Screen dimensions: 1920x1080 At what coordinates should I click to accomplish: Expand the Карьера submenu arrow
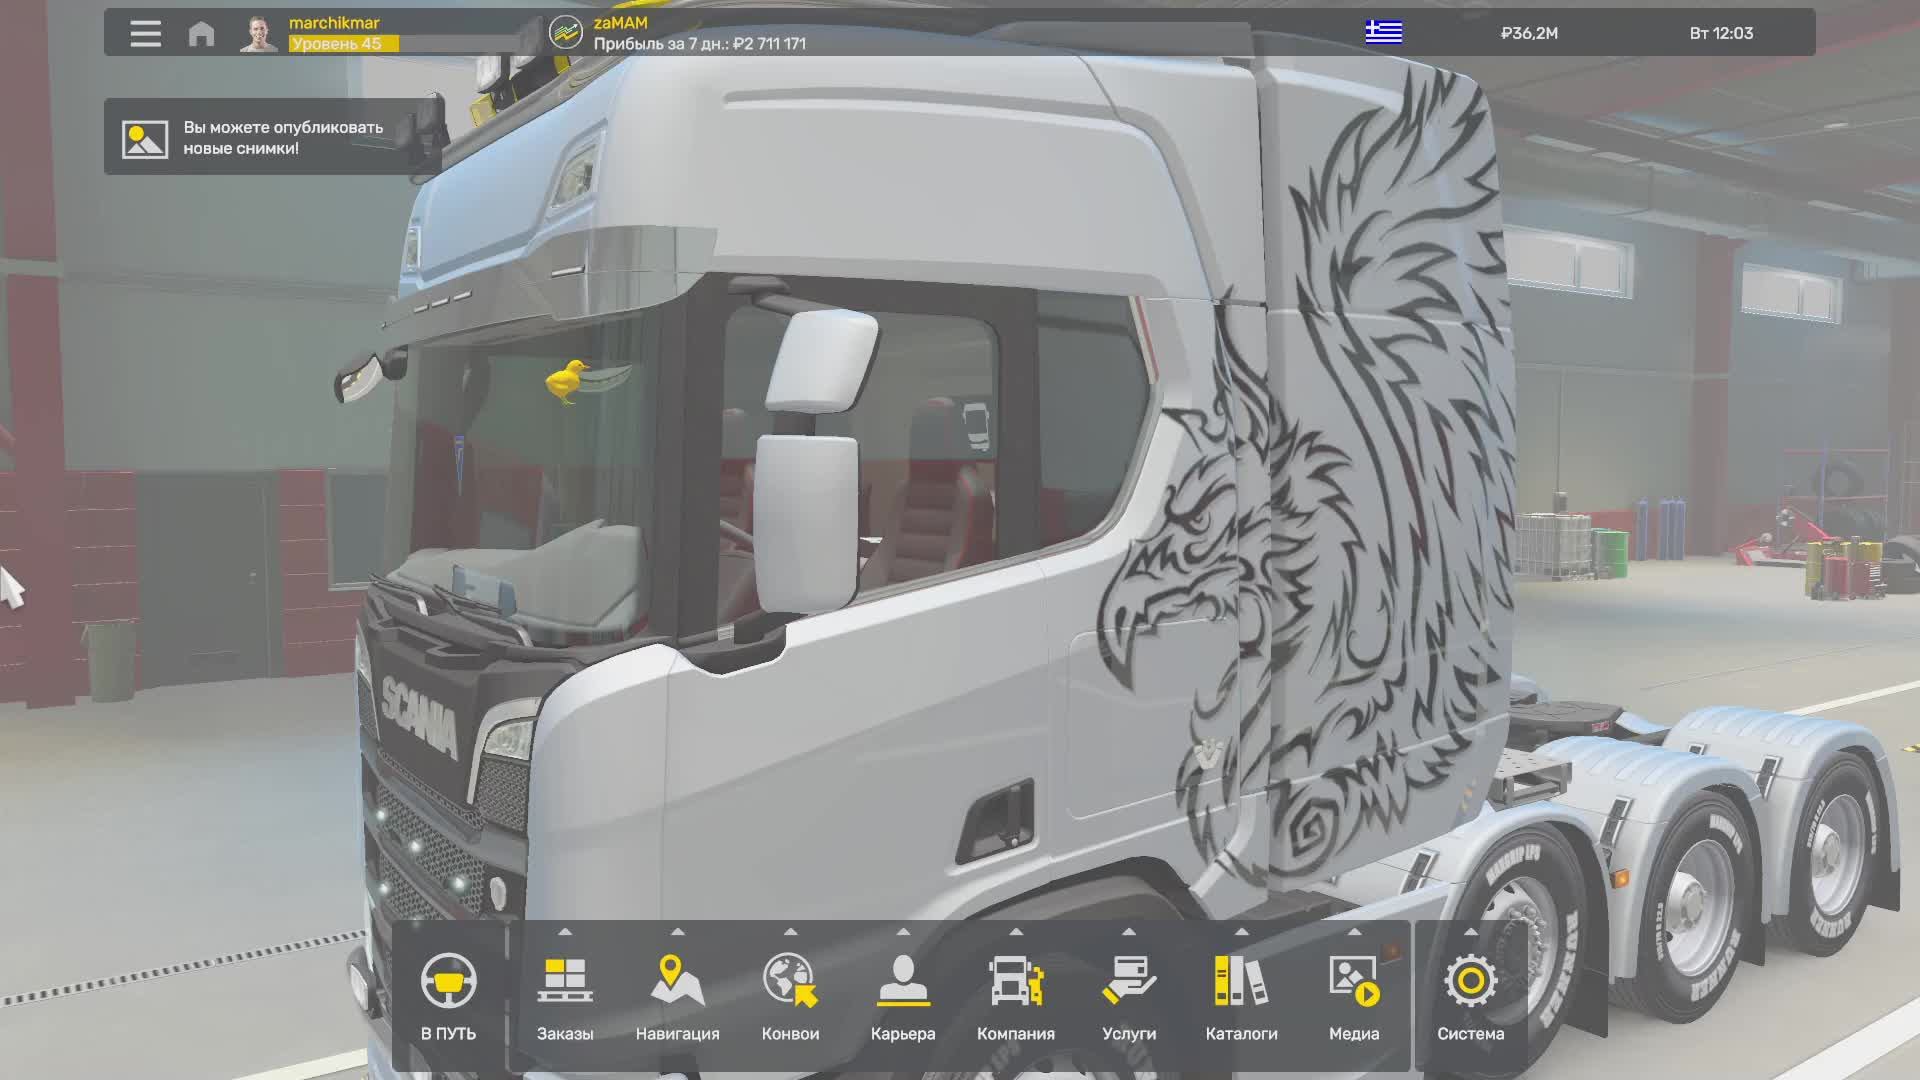click(x=903, y=932)
